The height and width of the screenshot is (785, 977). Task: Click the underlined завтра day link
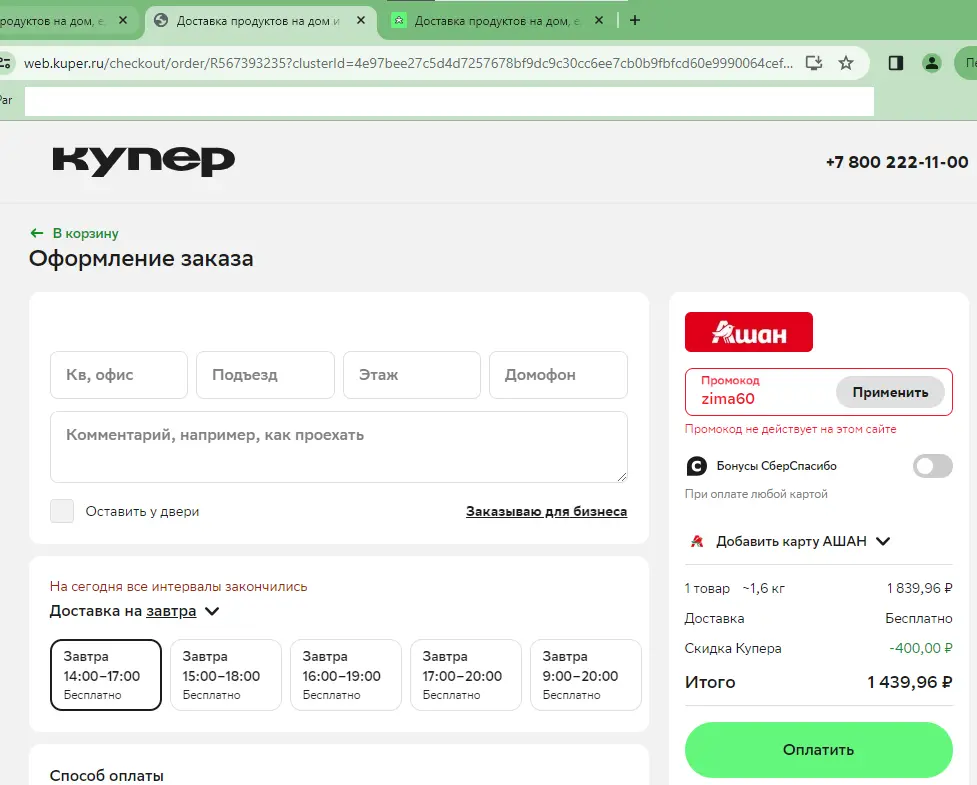[171, 611]
